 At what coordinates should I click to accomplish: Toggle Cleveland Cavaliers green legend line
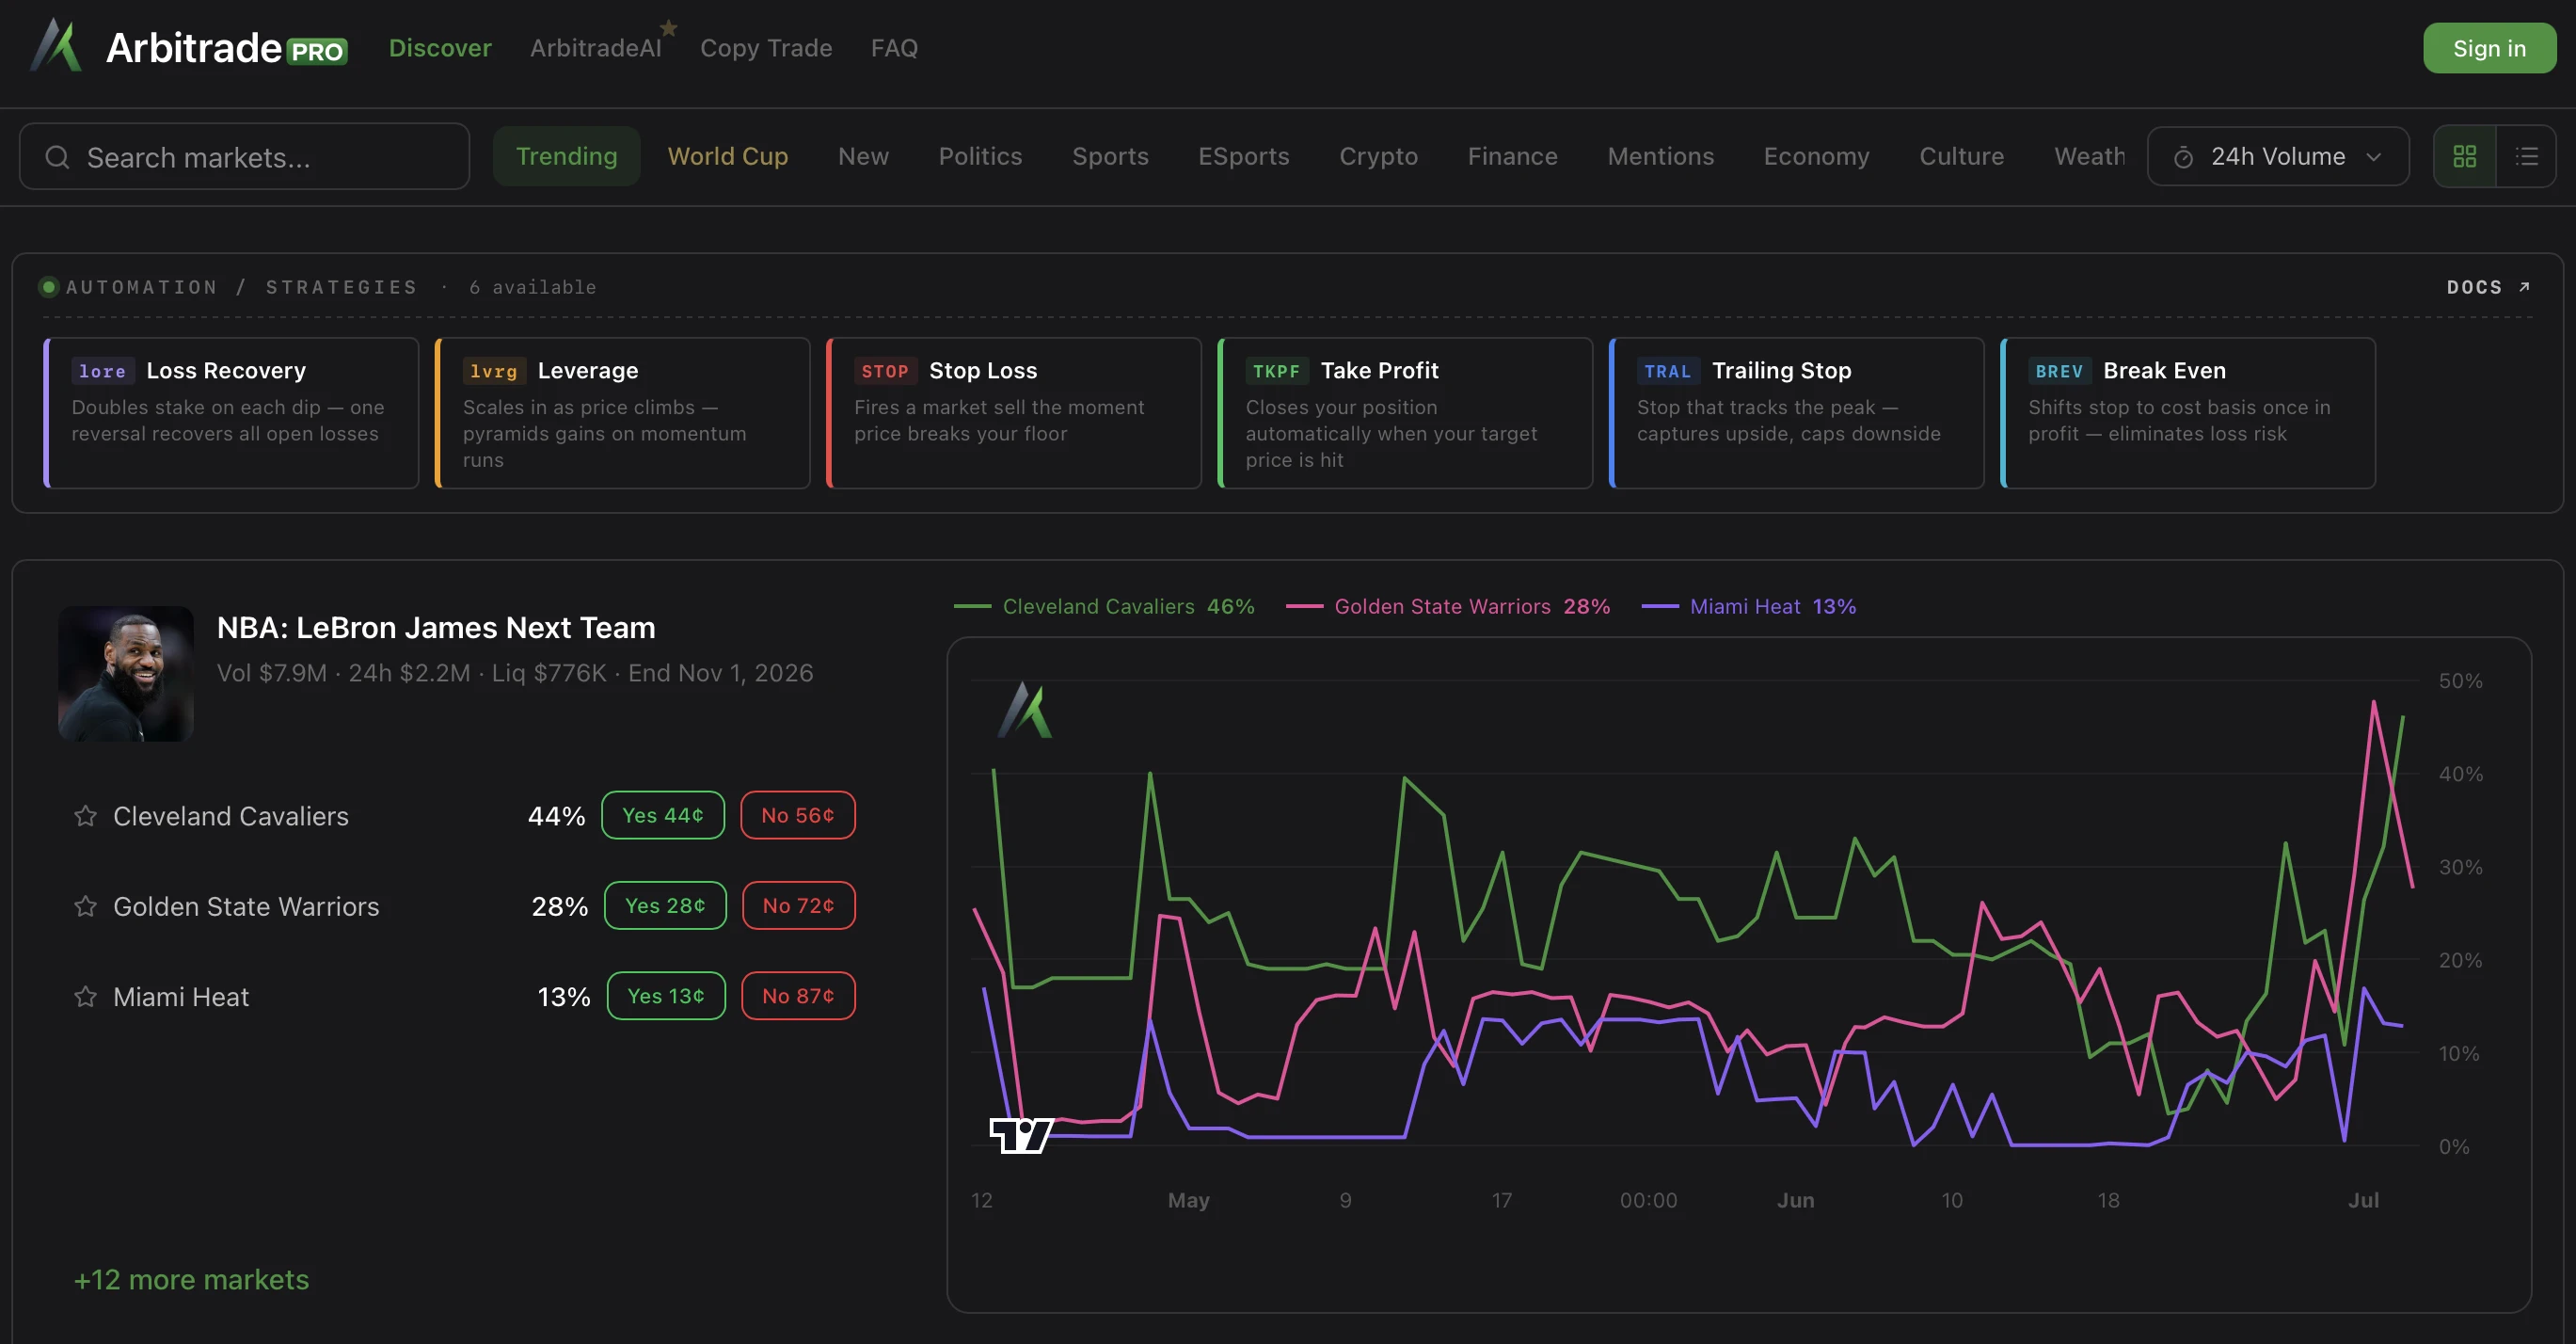1104,606
